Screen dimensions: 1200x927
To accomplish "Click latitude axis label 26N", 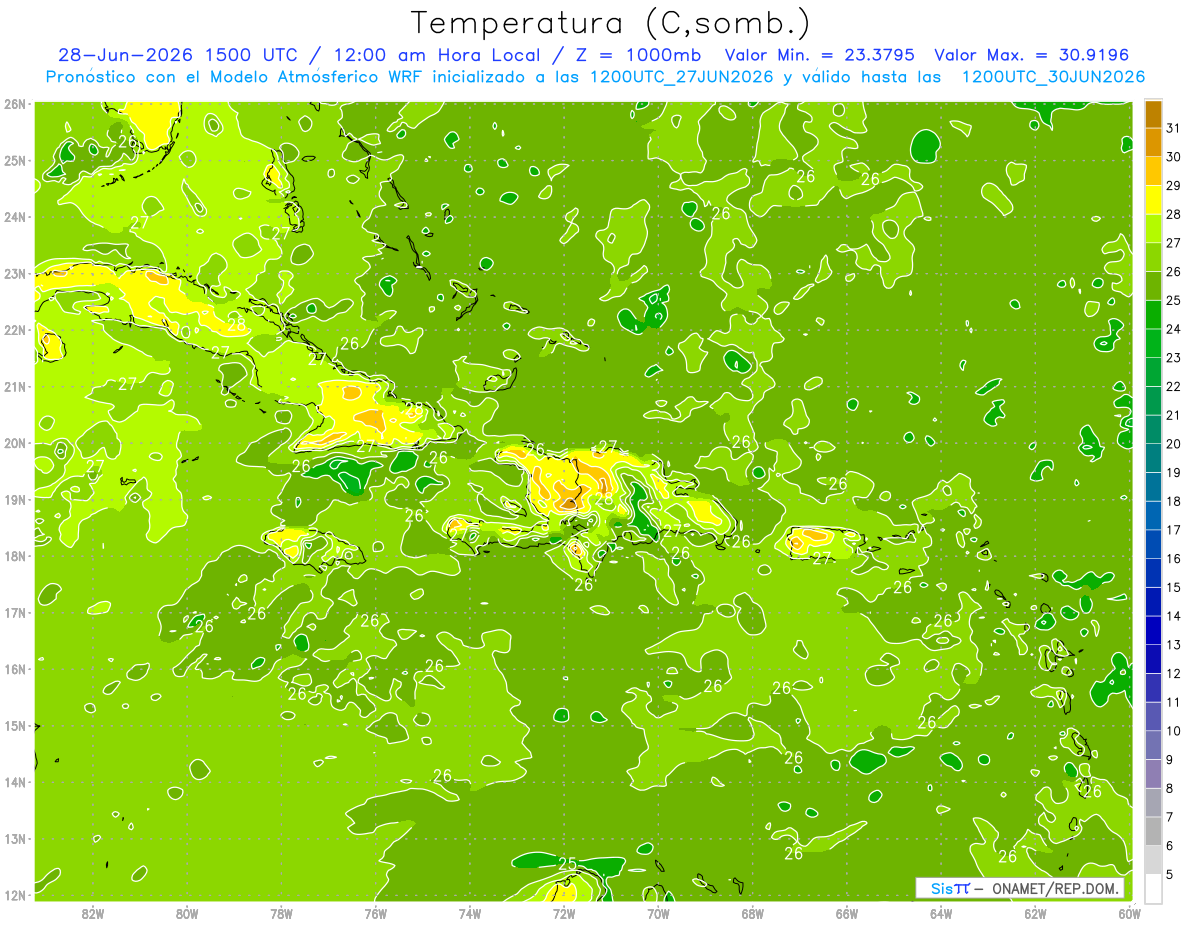I will click(x=15, y=104).
